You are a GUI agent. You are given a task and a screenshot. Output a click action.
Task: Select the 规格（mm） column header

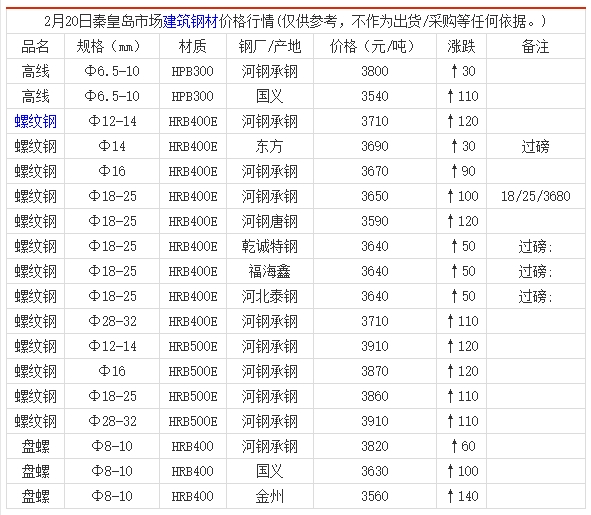click(112, 46)
